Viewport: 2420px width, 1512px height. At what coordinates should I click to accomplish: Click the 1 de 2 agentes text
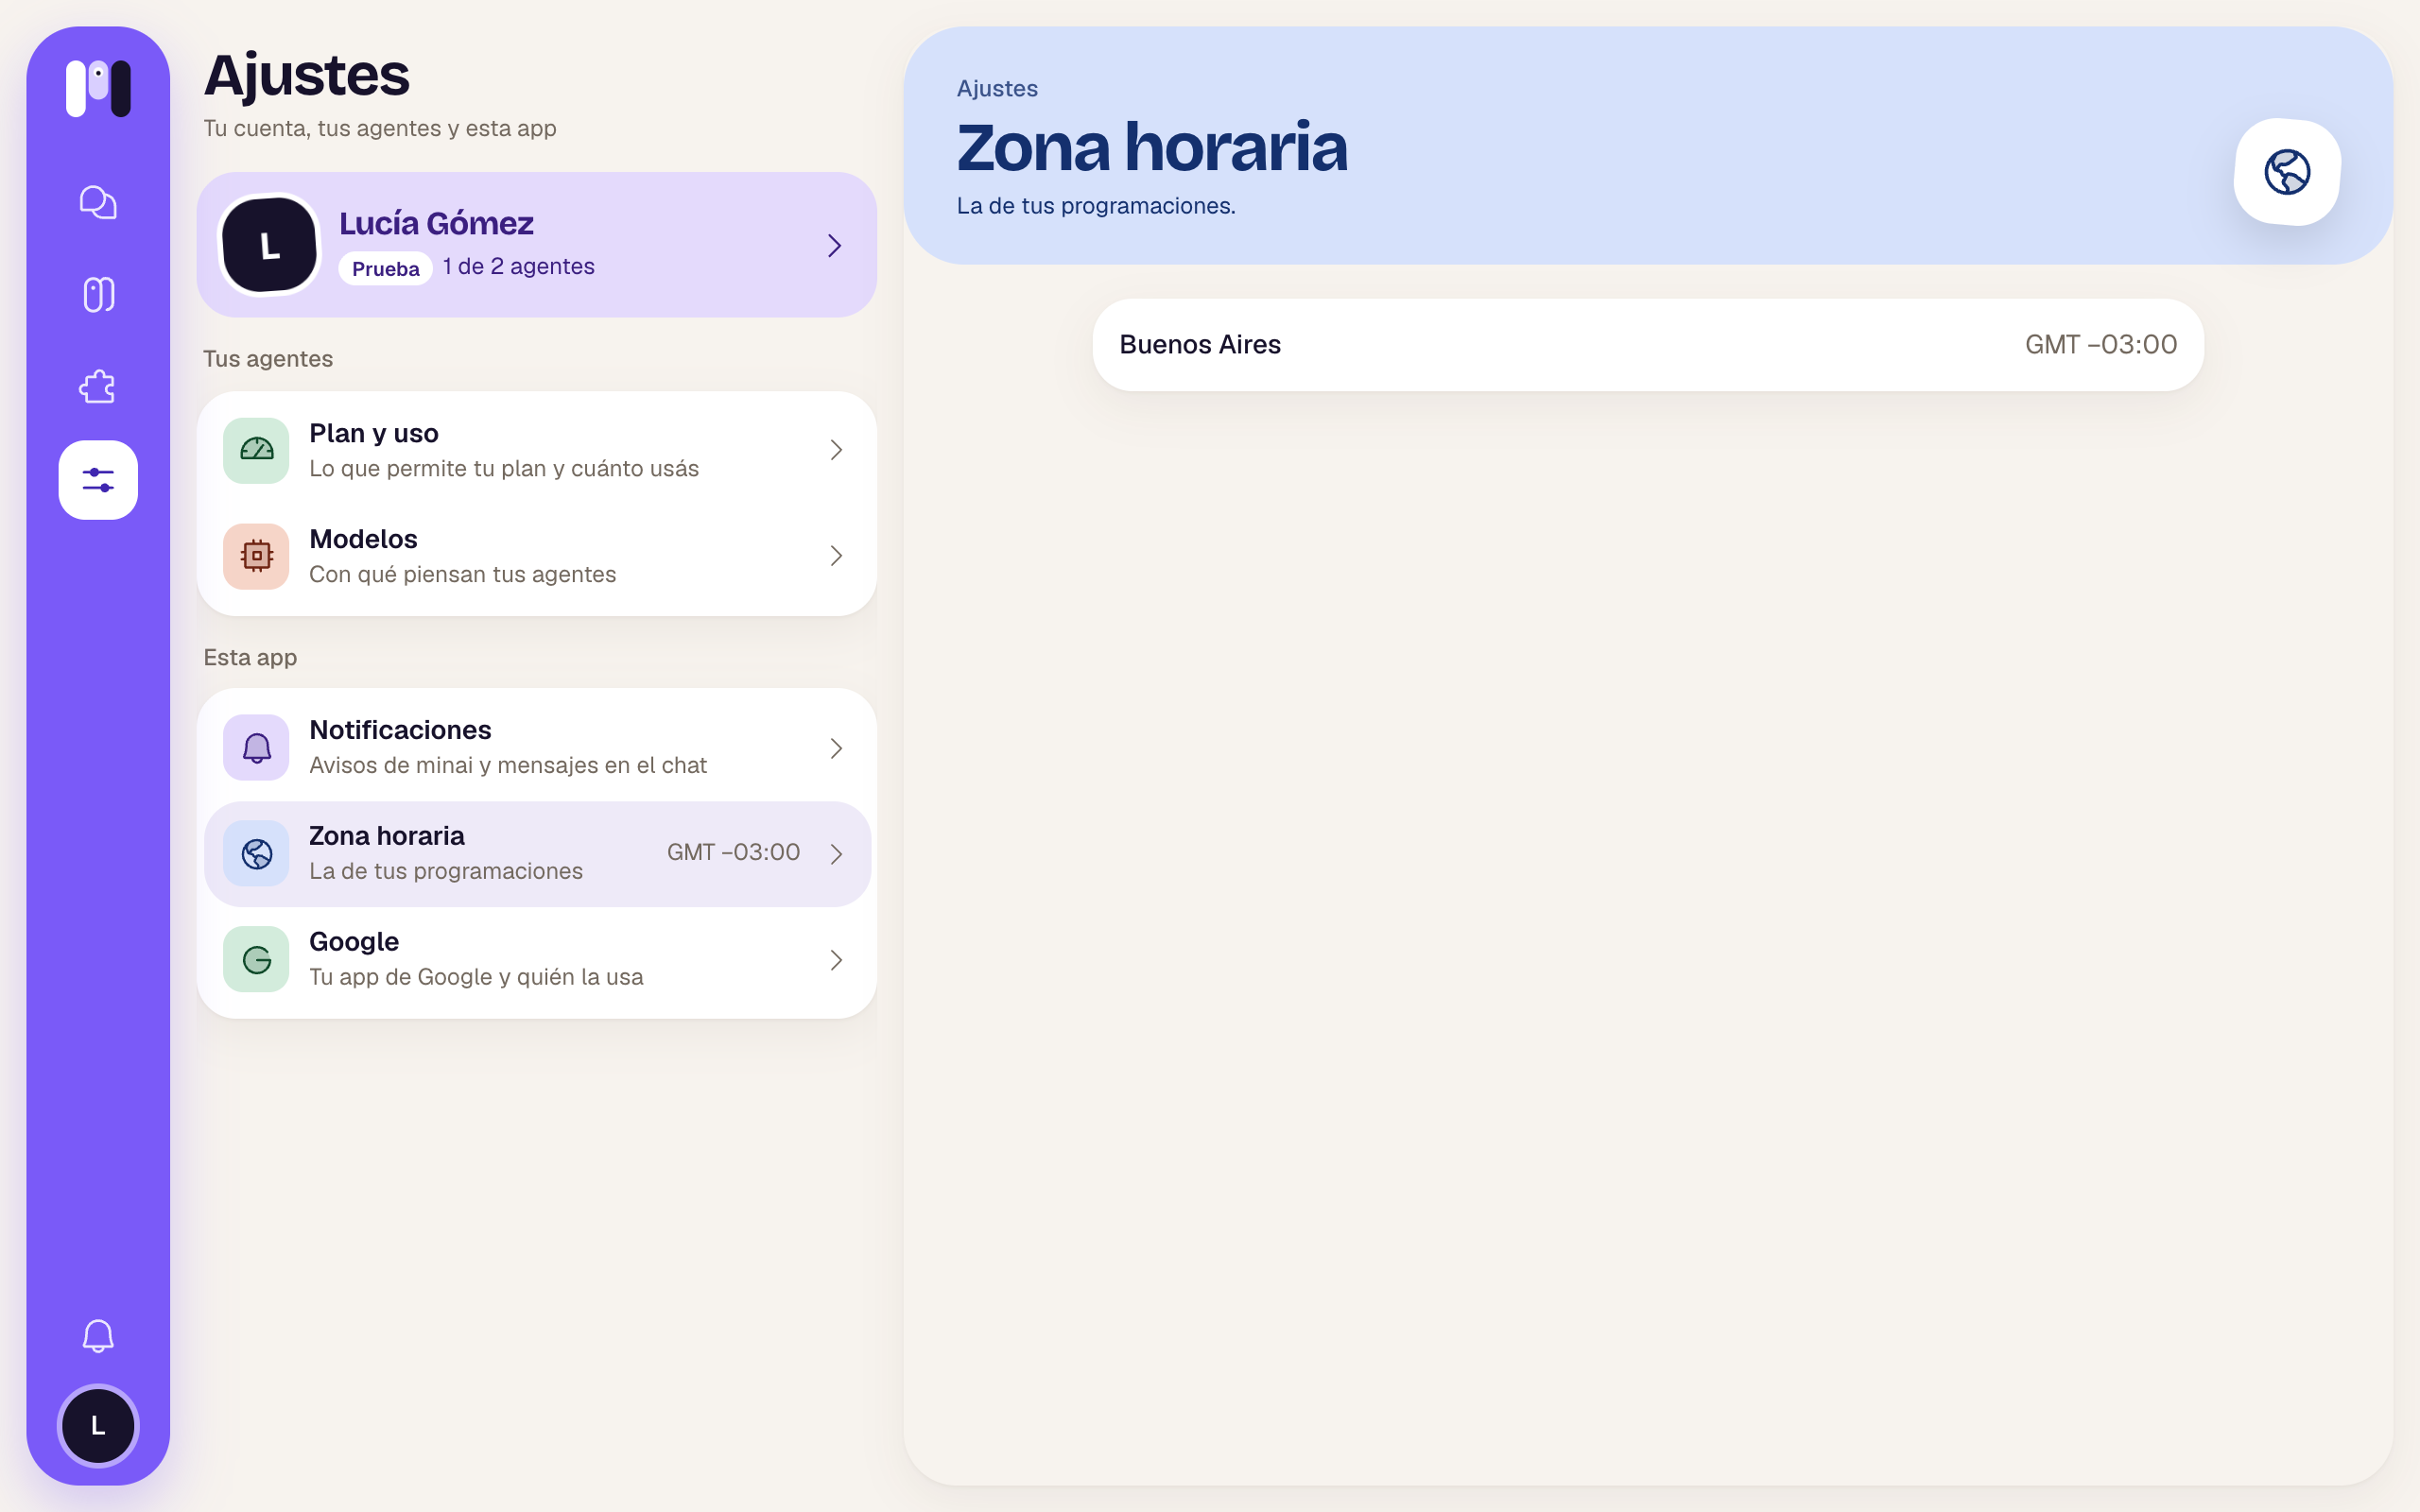[x=518, y=266]
